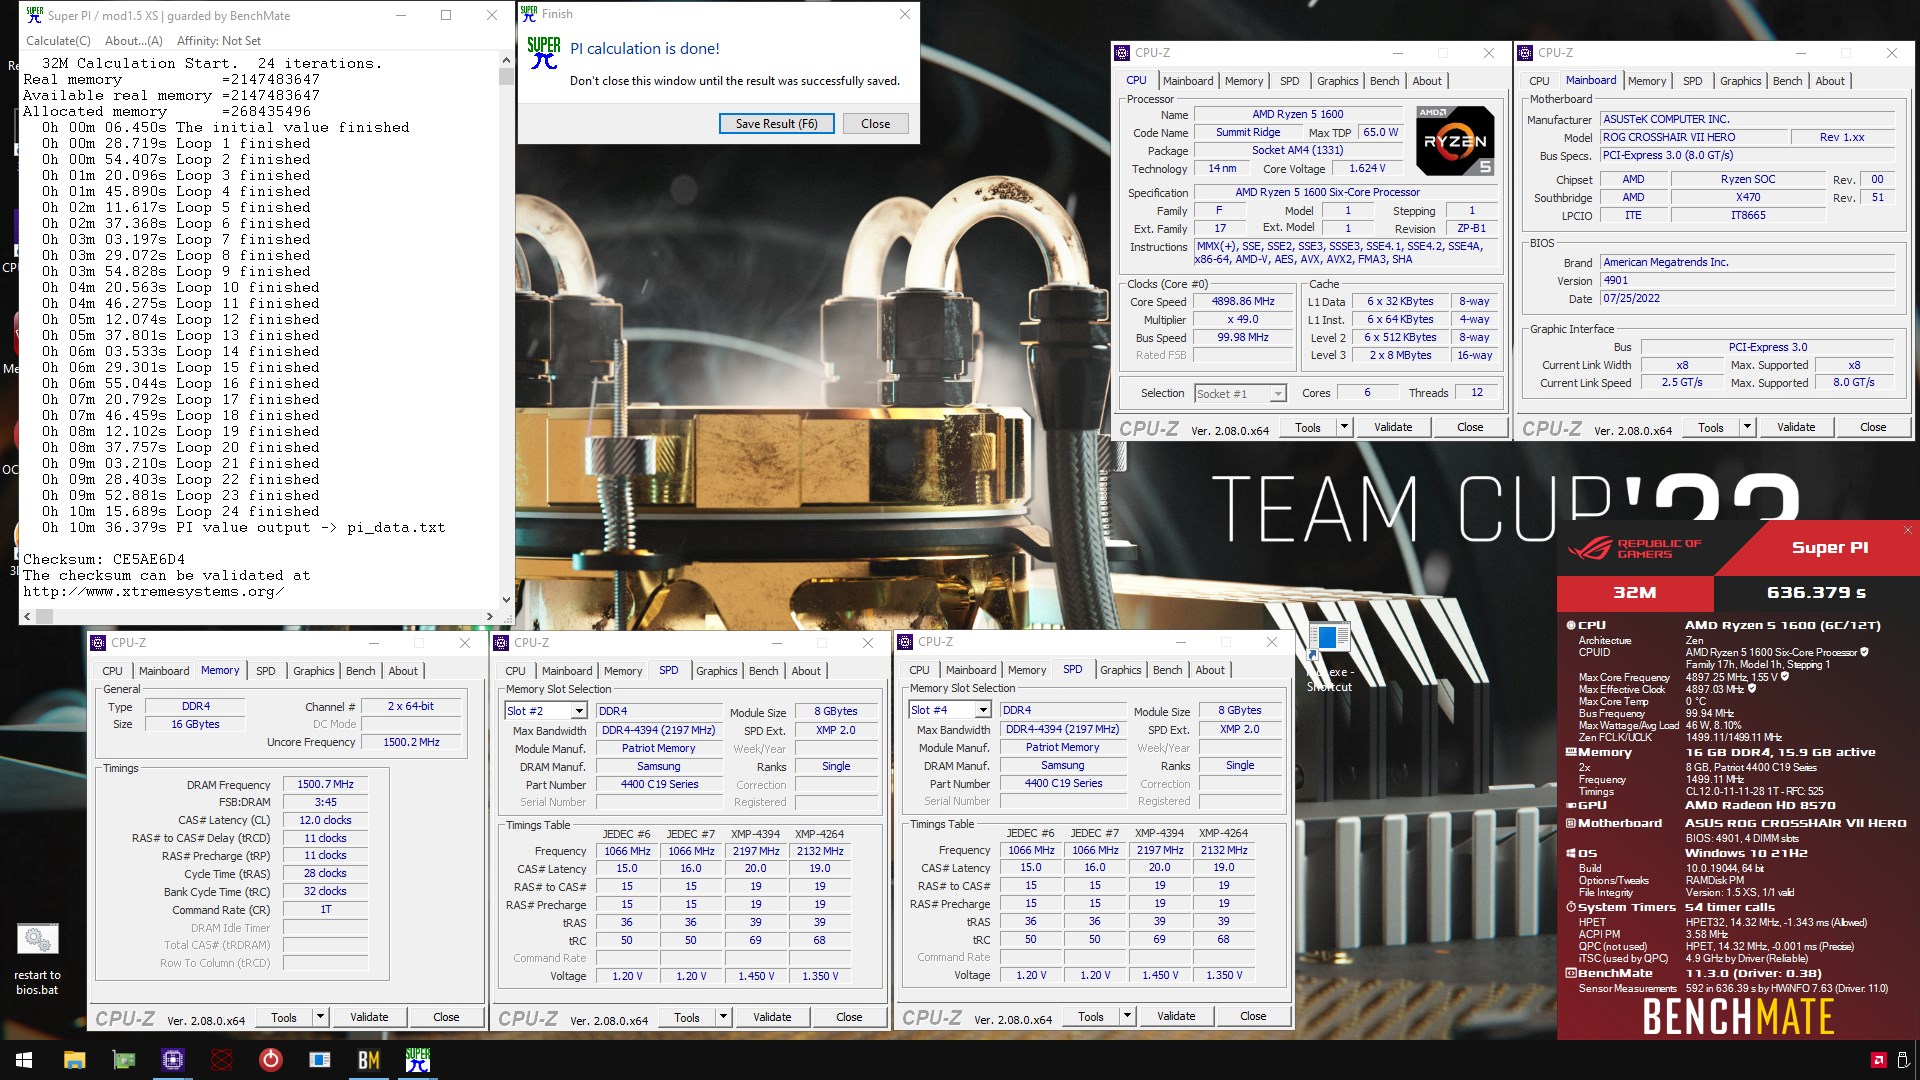Click the CPU section icon in BenchMate panel

click(x=1570, y=625)
